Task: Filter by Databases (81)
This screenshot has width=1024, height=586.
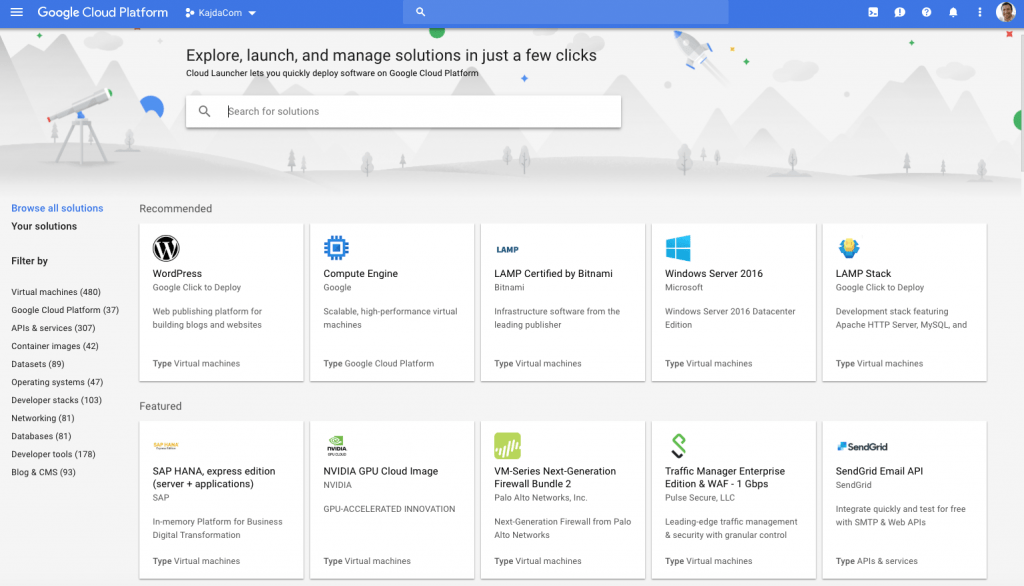Action: point(41,436)
